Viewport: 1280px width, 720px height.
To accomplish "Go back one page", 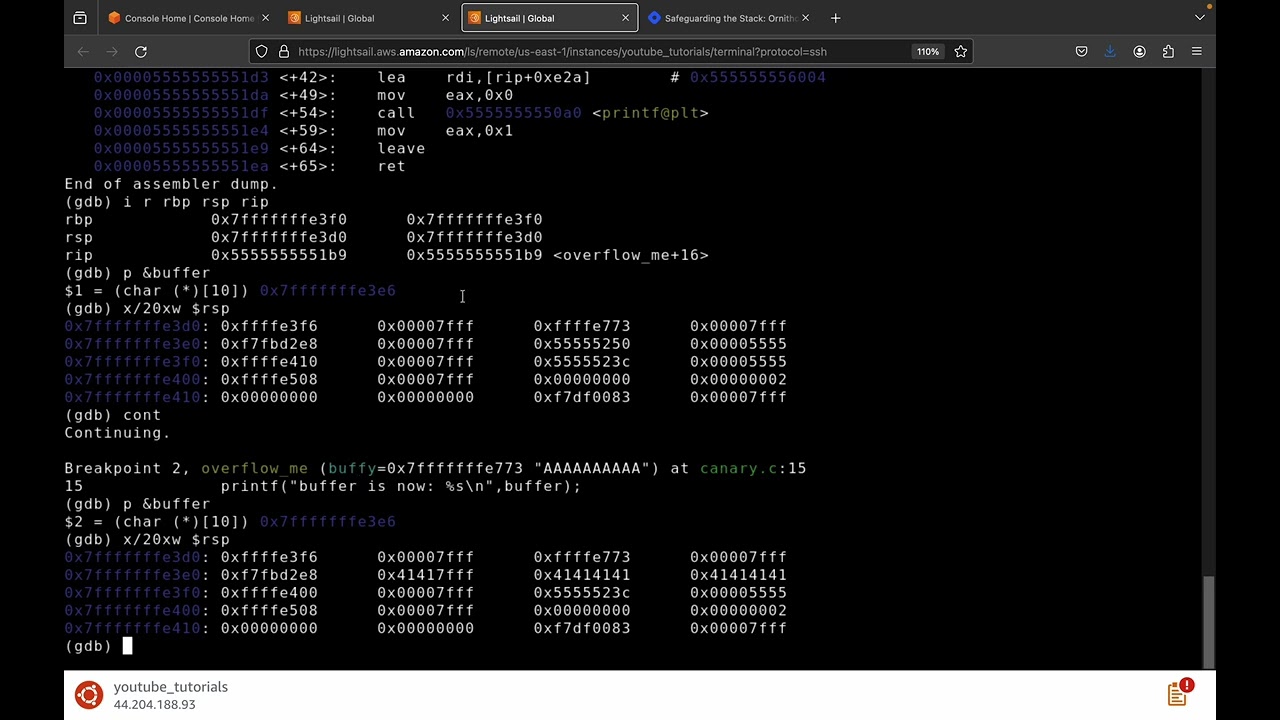I will point(83,52).
